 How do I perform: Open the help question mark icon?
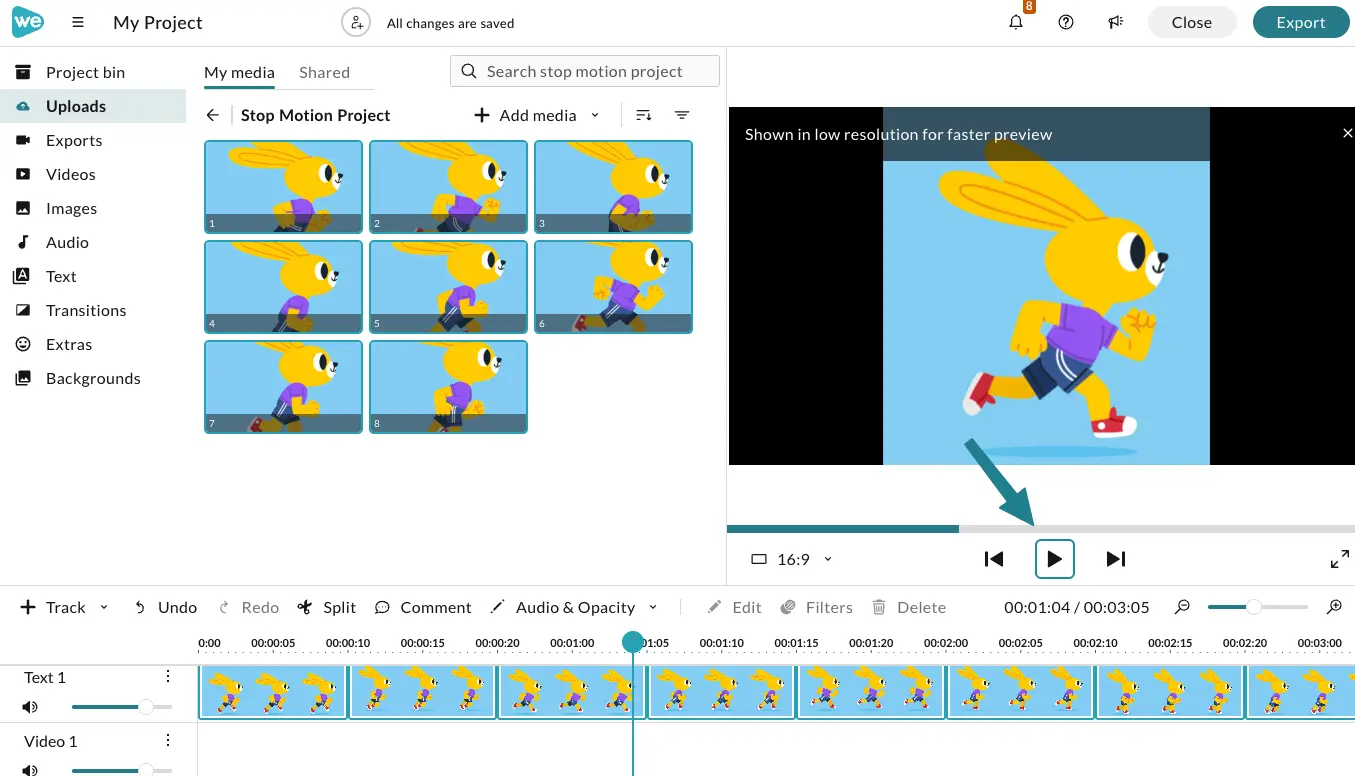click(x=1066, y=22)
